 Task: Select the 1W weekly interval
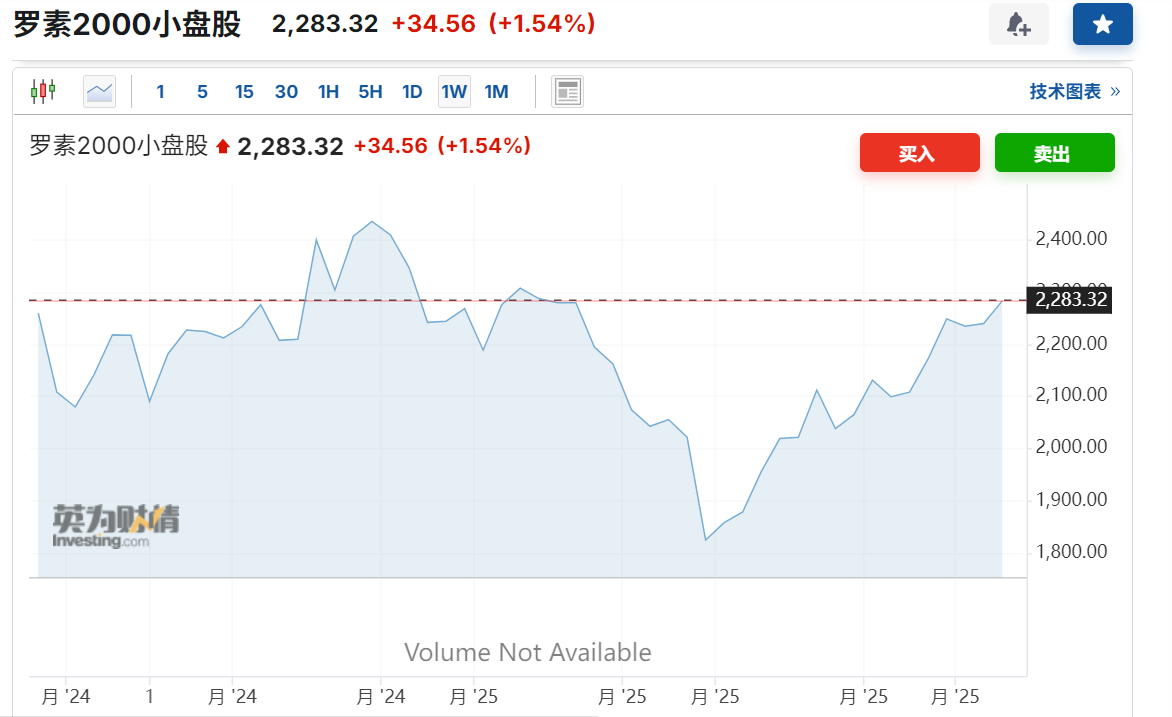coord(454,92)
